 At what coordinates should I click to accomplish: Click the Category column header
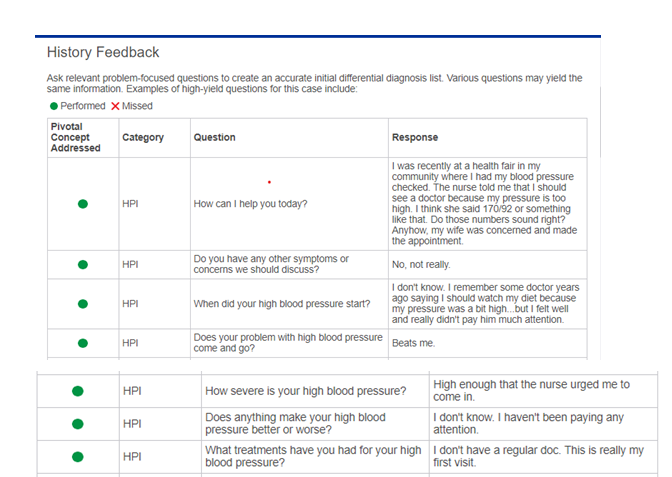[143, 138]
